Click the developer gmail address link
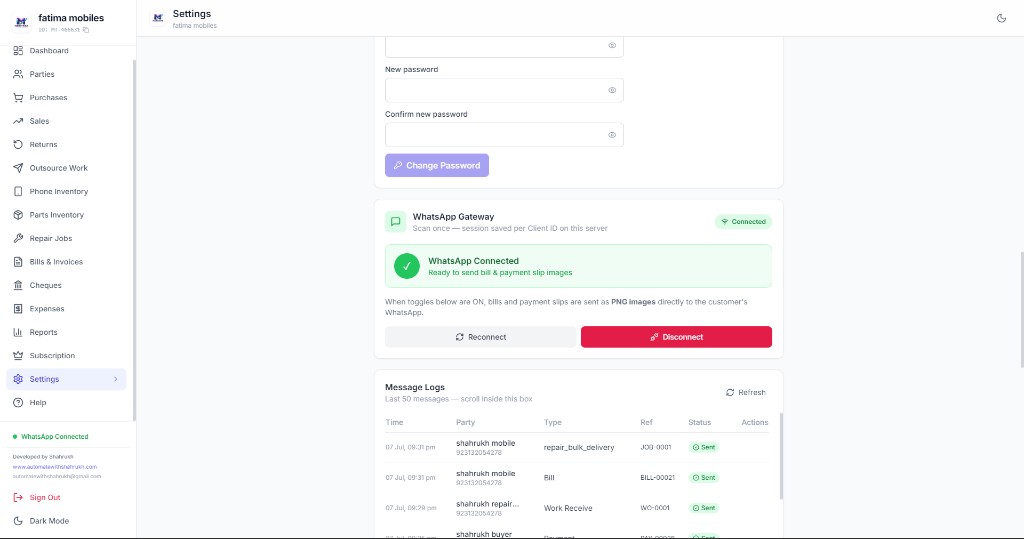 coord(57,476)
